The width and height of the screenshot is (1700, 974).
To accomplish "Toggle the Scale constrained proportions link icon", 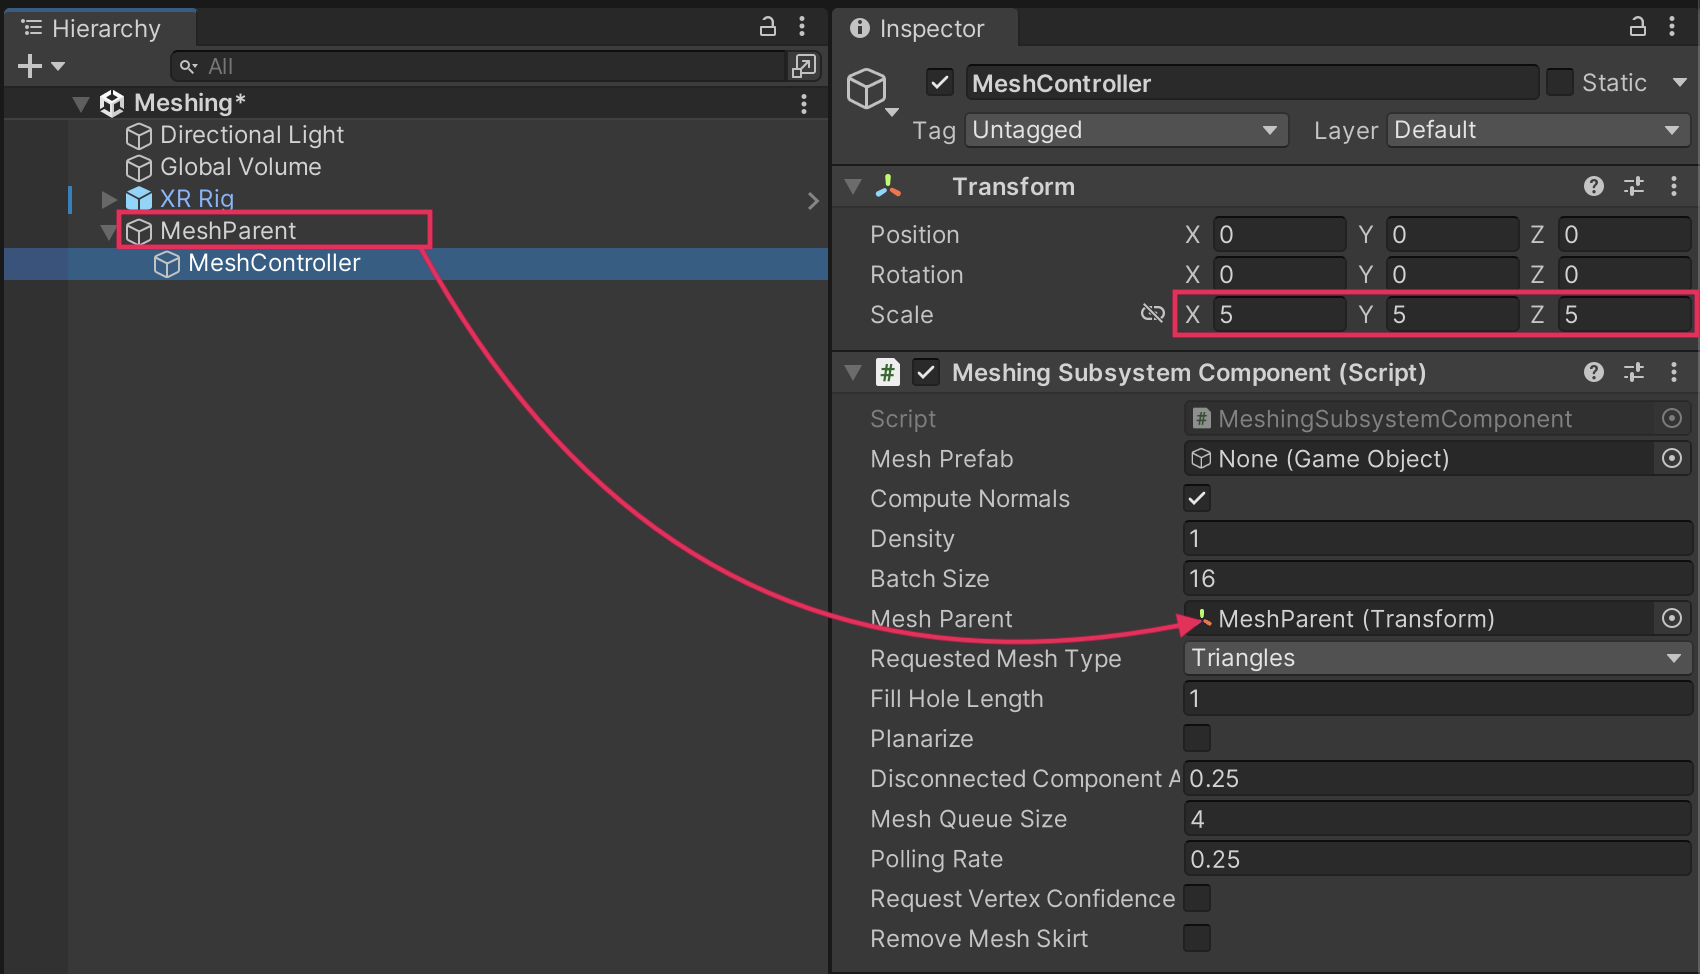I will pos(1152,314).
